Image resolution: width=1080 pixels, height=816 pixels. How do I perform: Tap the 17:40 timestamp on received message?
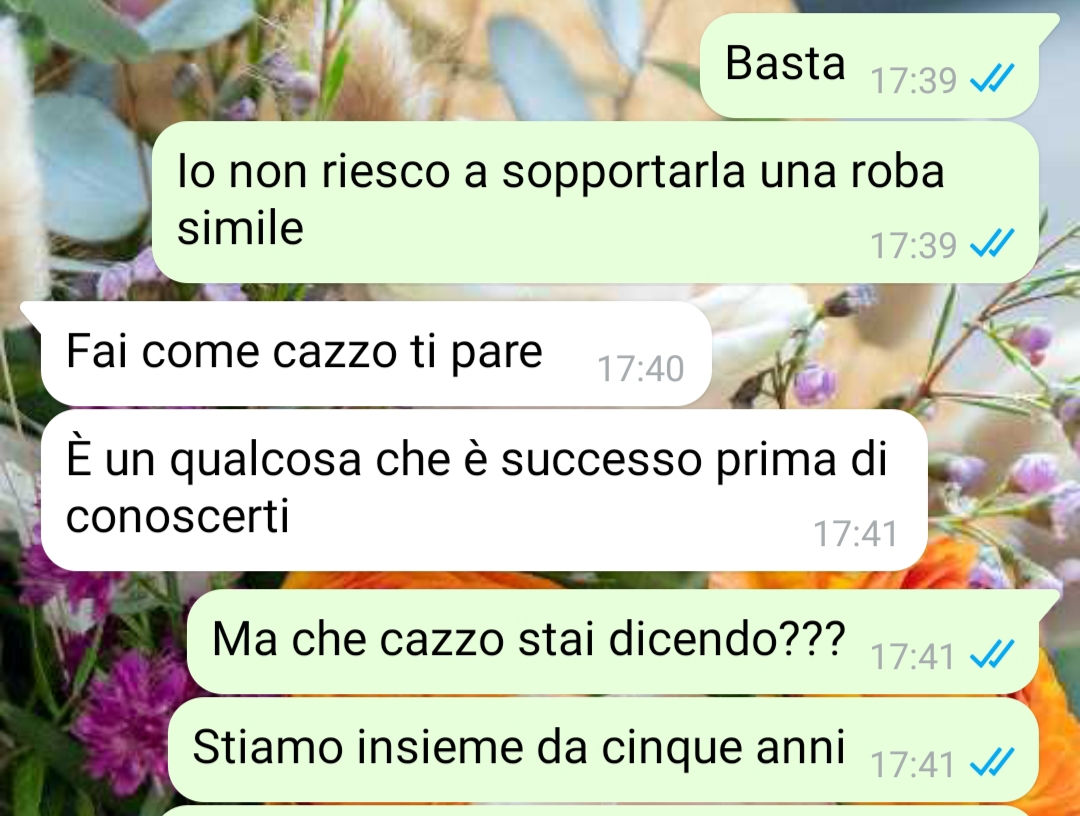[641, 368]
